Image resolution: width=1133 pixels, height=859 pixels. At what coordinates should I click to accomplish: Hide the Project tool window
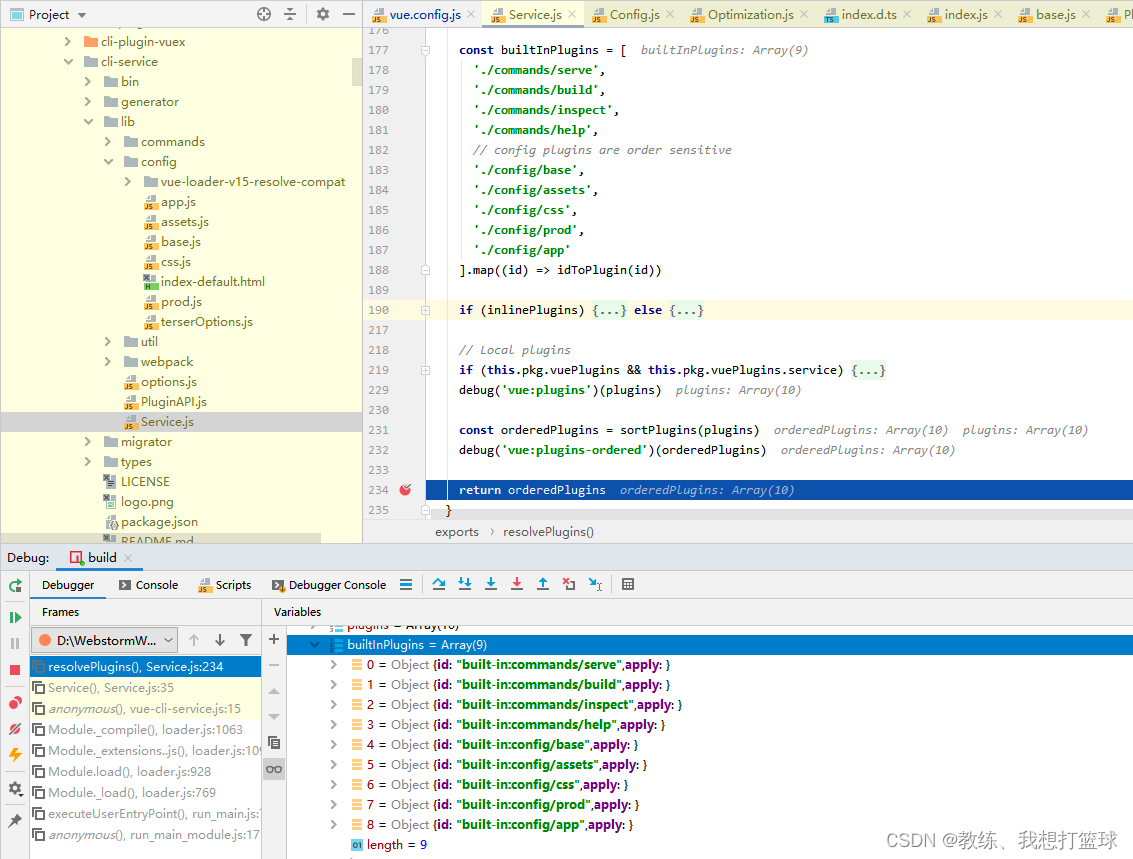pyautogui.click(x=349, y=14)
